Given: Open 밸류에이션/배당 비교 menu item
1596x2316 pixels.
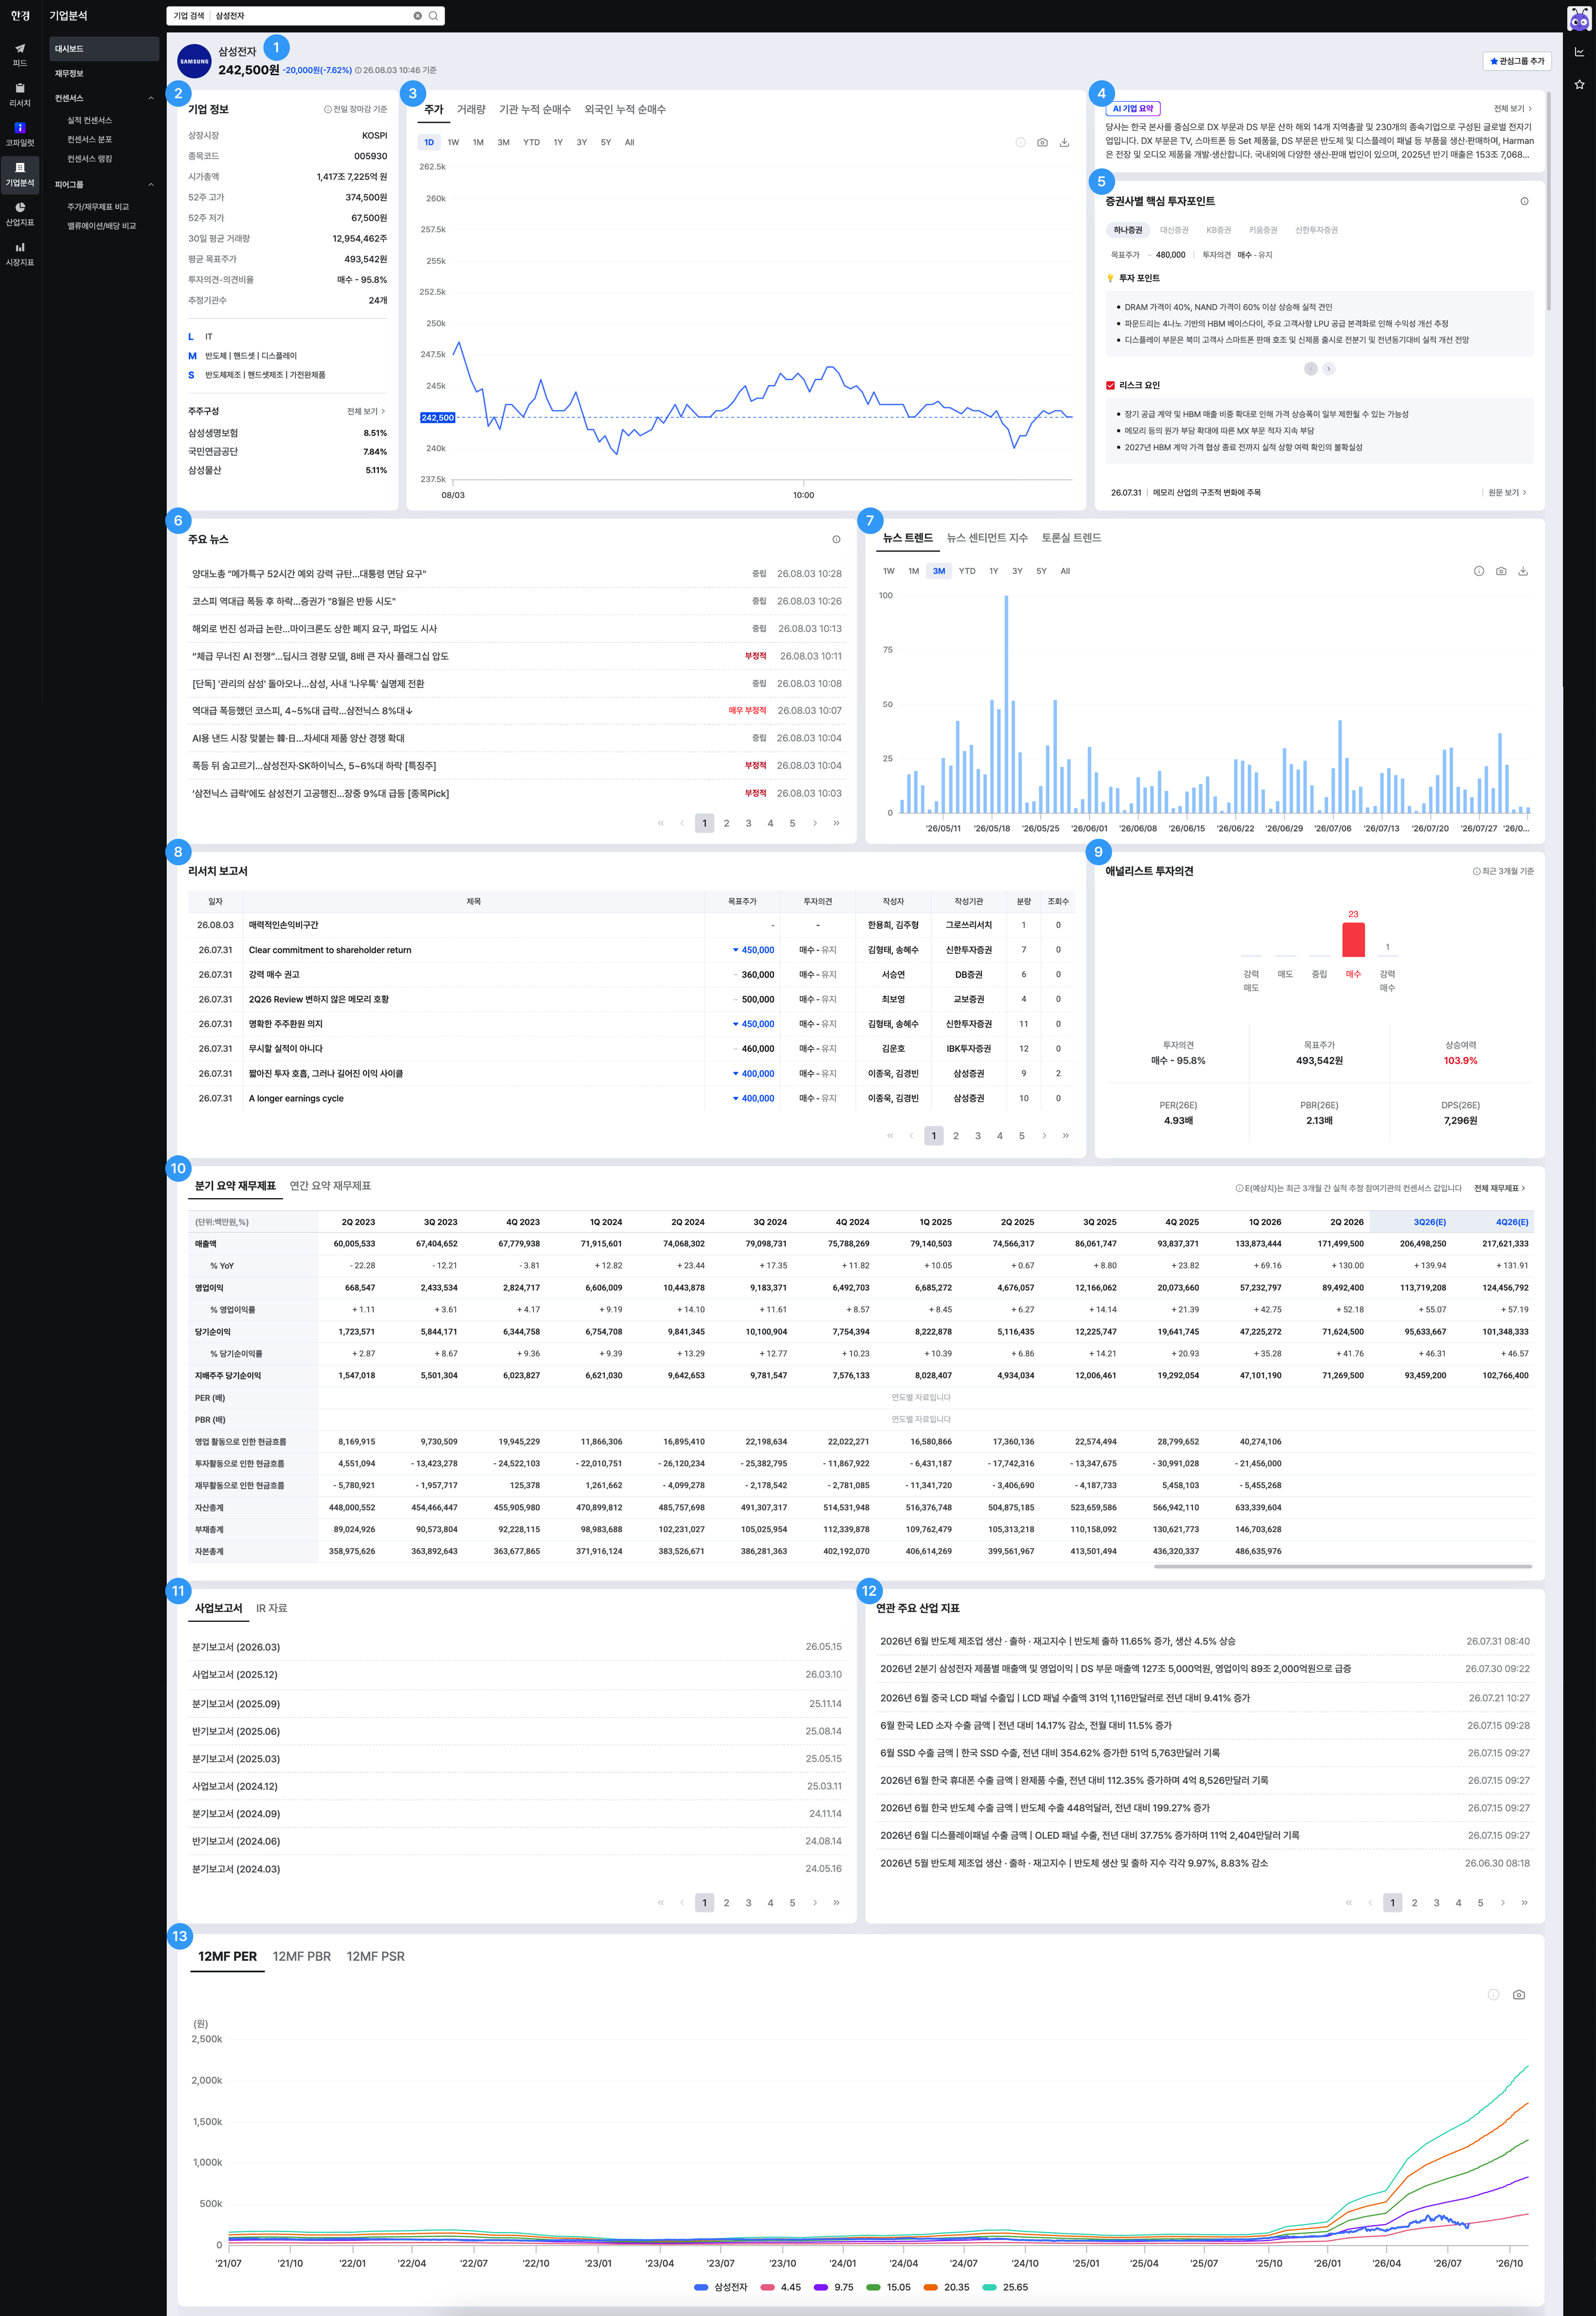Looking at the screenshot, I should click(x=101, y=226).
